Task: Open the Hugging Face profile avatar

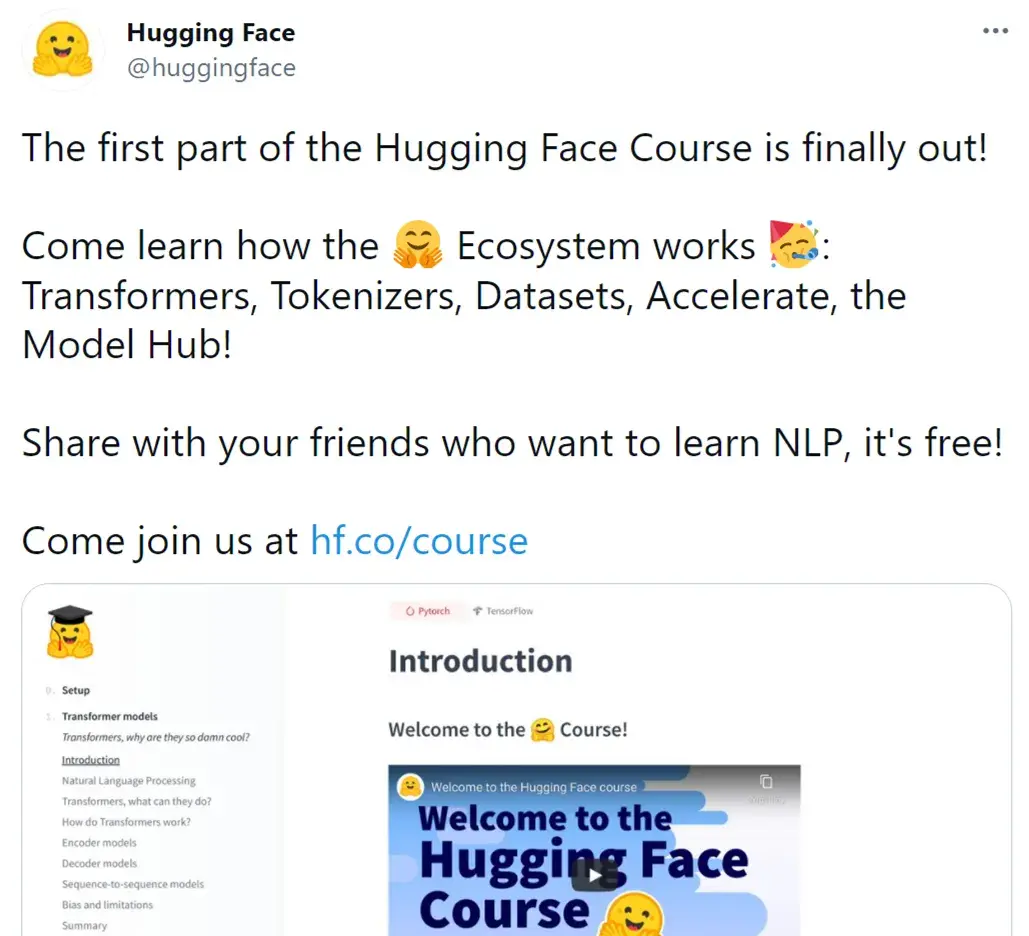Action: point(62,49)
